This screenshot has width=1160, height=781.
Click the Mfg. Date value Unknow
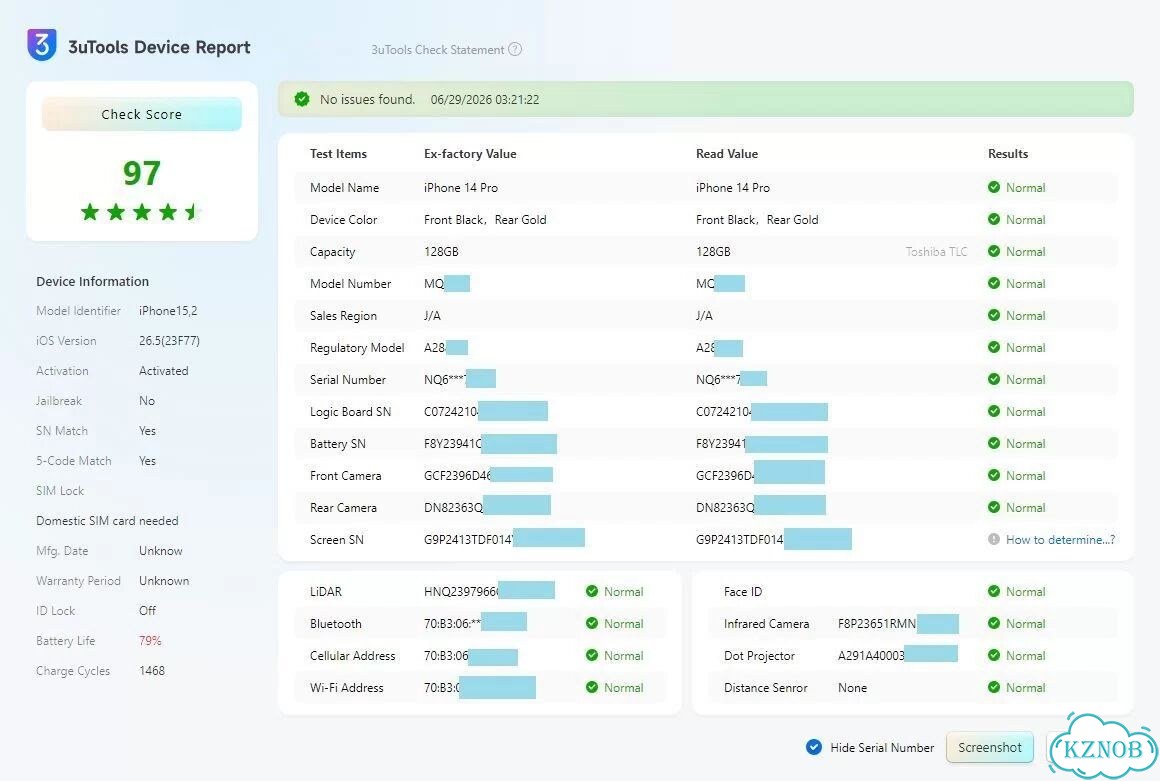point(161,551)
